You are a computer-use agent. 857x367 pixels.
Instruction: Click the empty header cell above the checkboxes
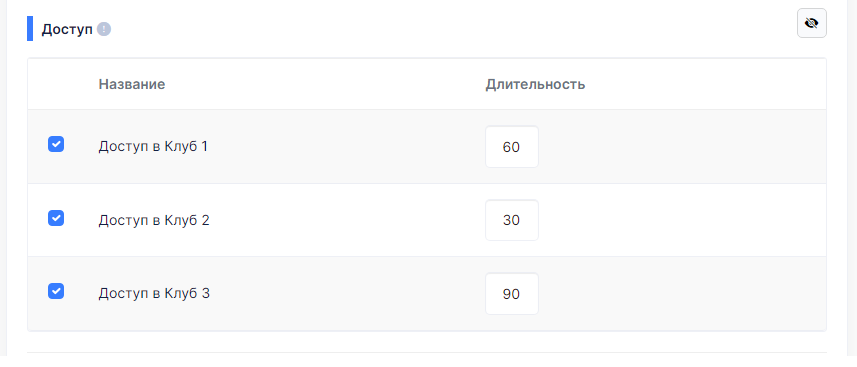coord(56,84)
